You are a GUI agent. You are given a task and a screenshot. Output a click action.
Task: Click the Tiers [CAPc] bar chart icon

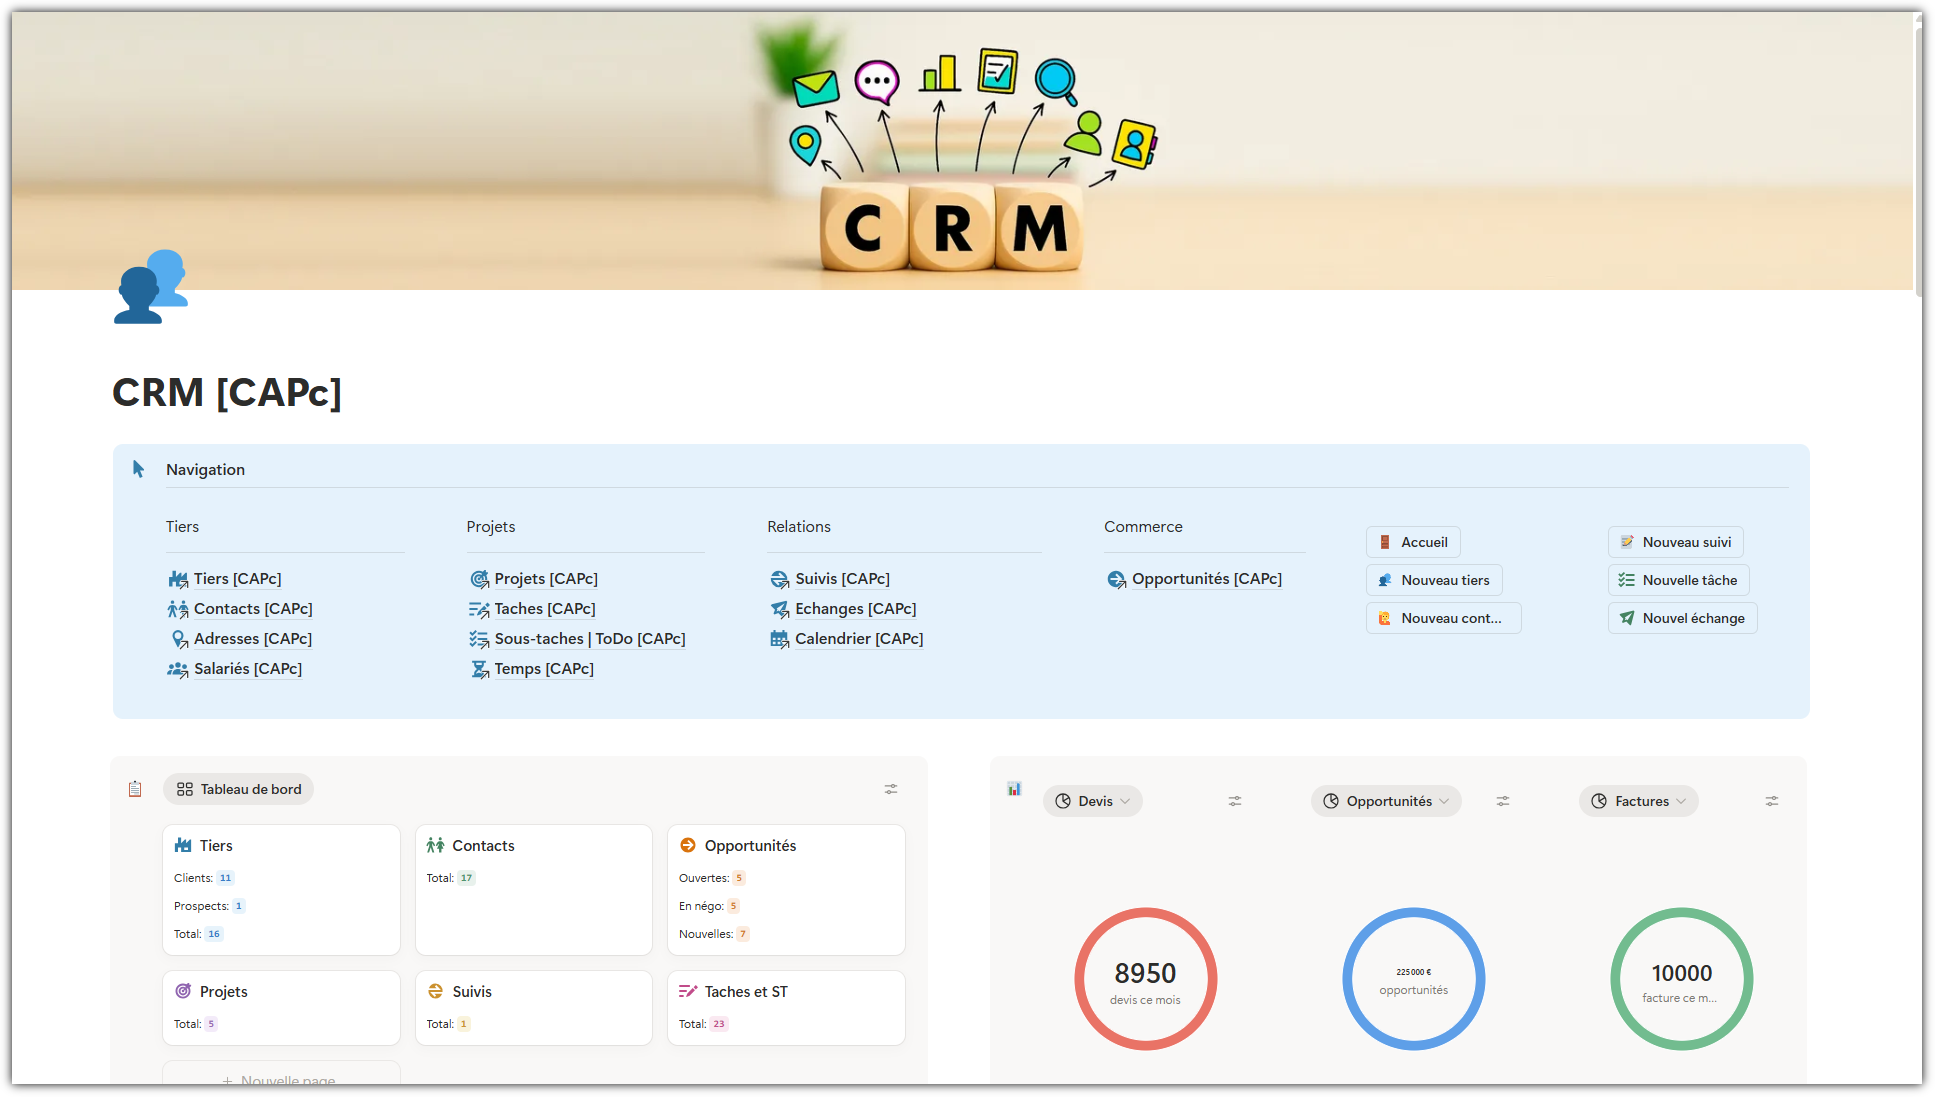coord(178,578)
